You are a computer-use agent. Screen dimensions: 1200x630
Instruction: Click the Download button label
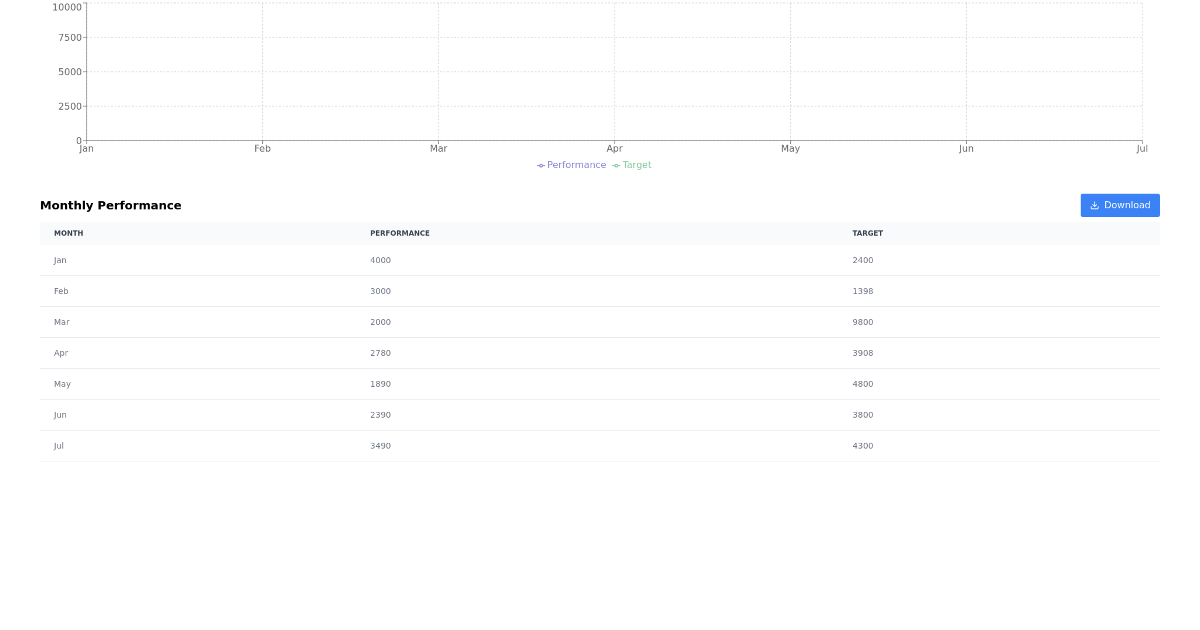pos(1127,205)
